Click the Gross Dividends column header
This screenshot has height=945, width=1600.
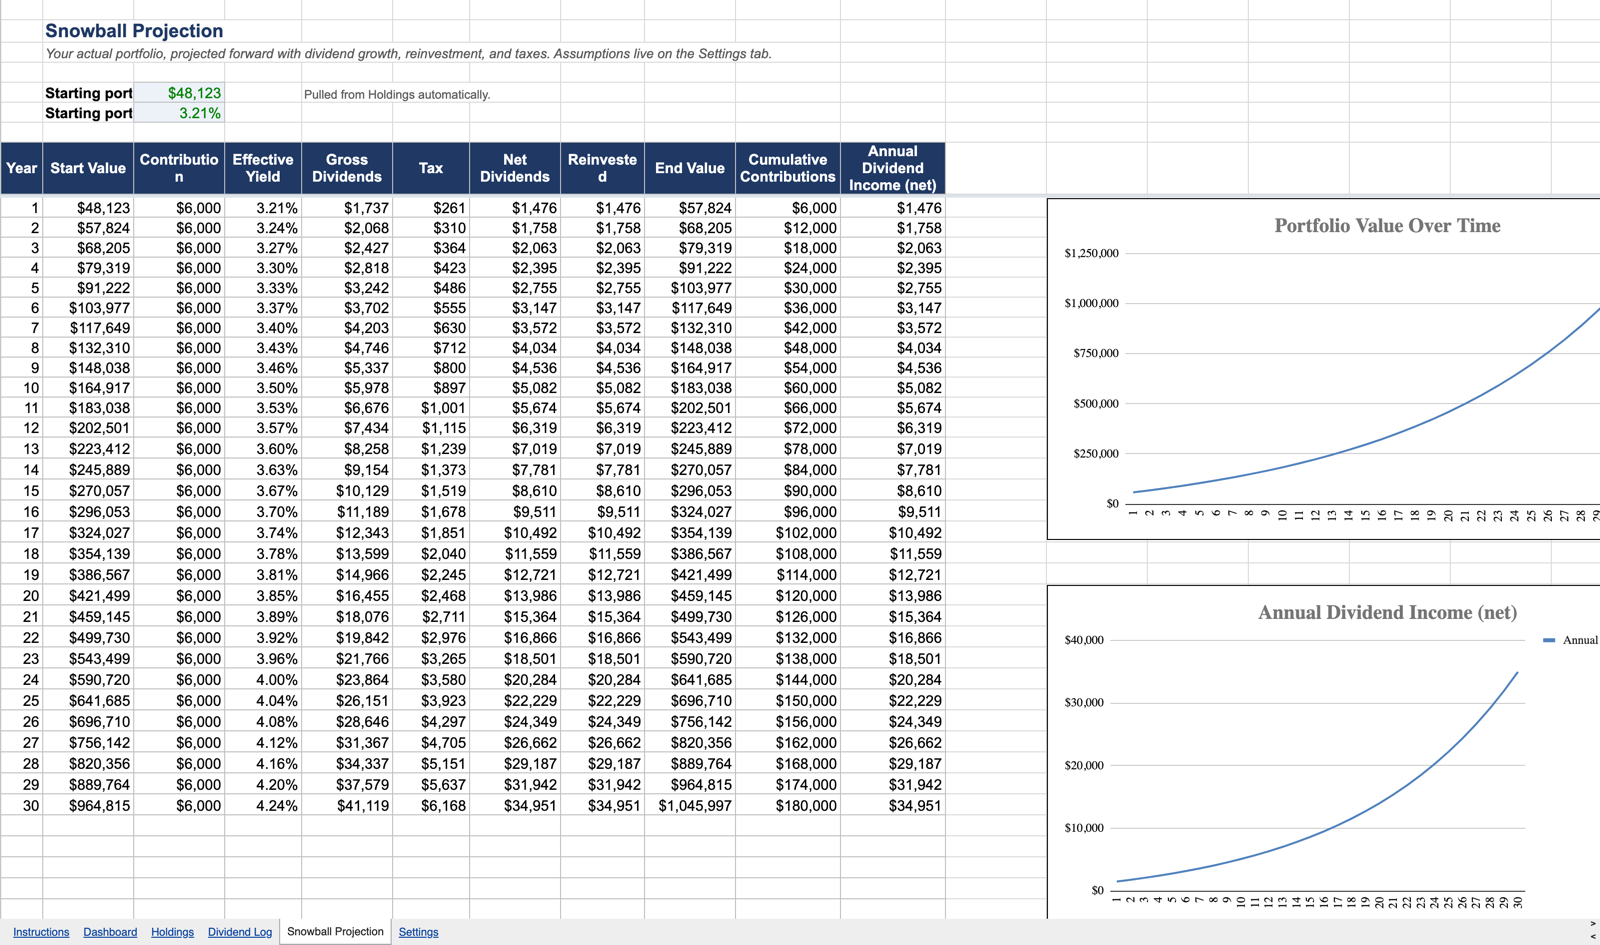[347, 168]
